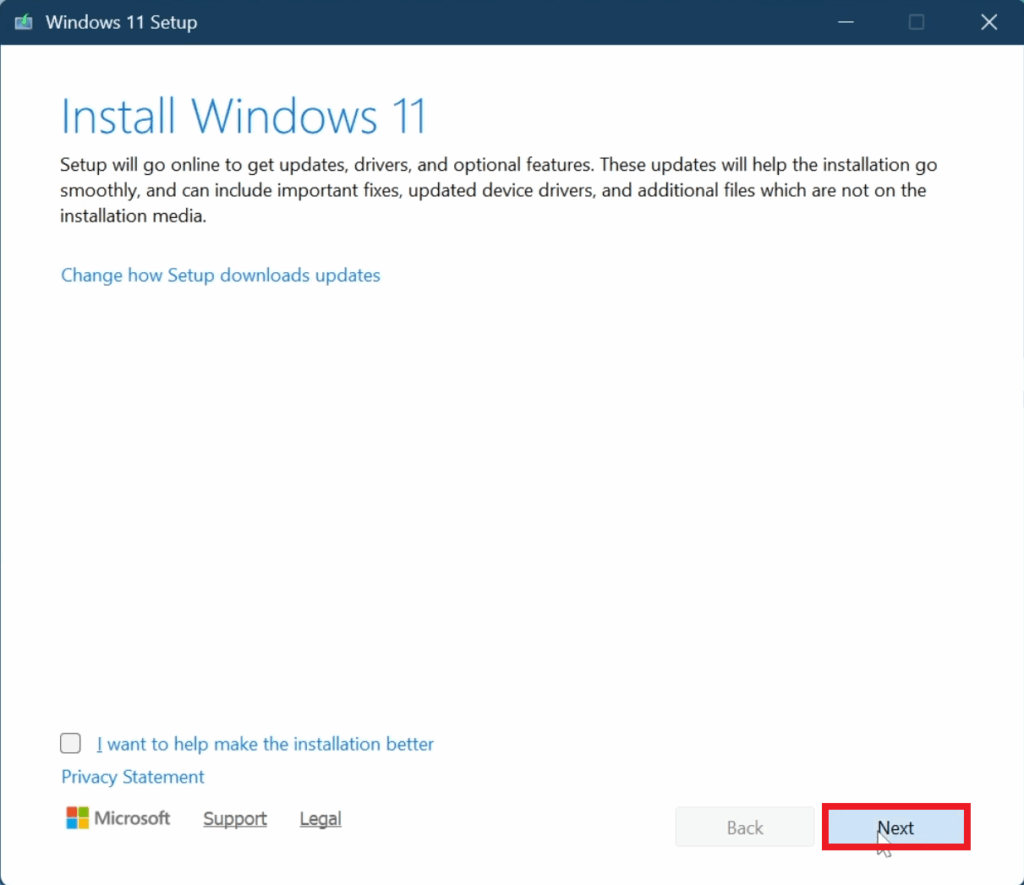This screenshot has width=1024, height=885.
Task: Click the words "installation media." in the description
Action: coord(133,215)
